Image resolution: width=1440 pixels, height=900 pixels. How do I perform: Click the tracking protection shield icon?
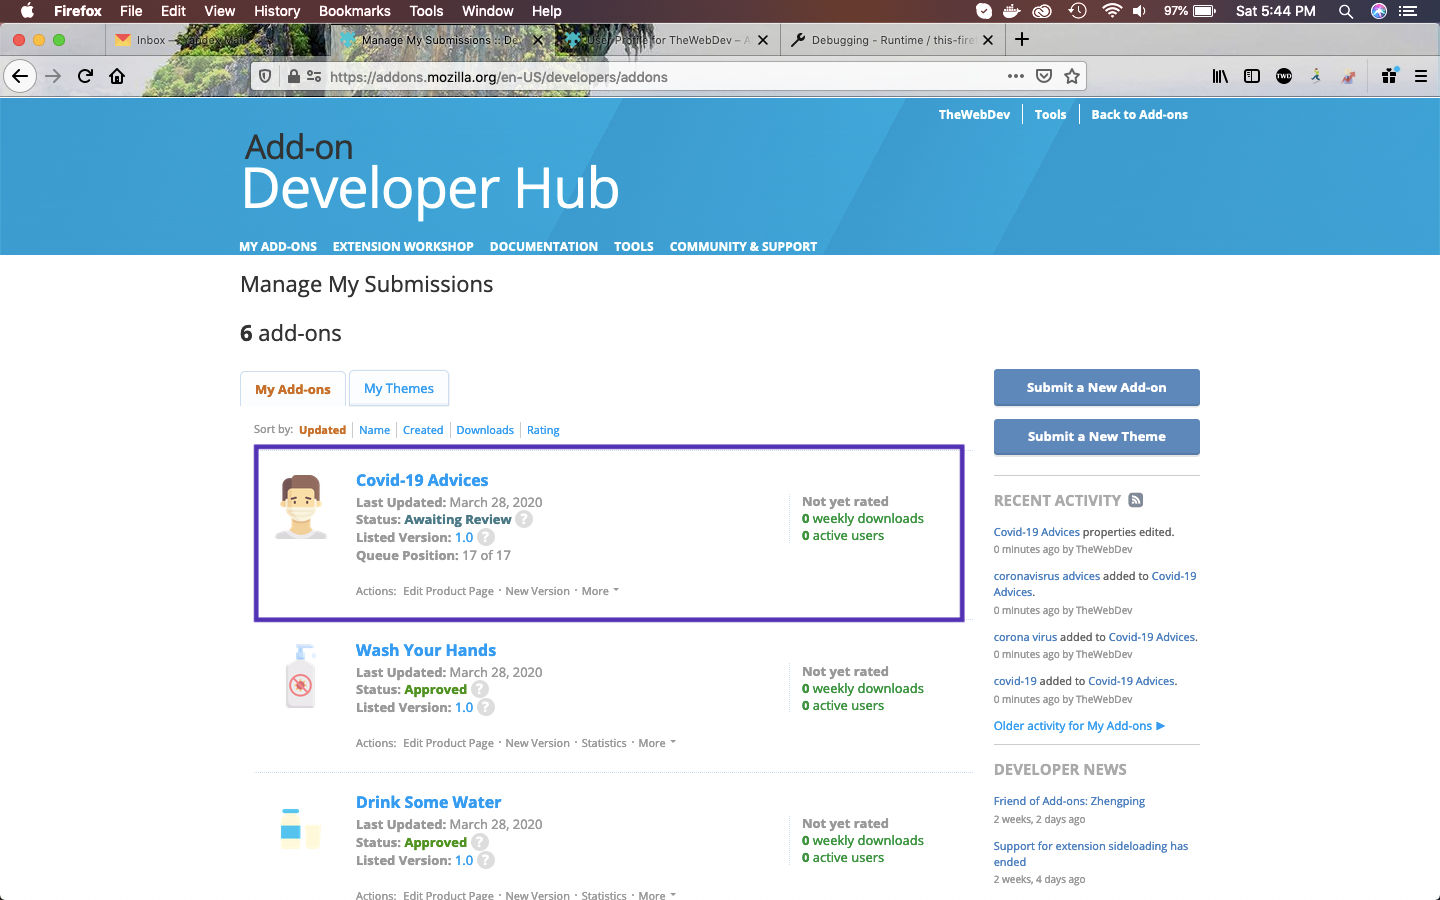click(x=265, y=76)
